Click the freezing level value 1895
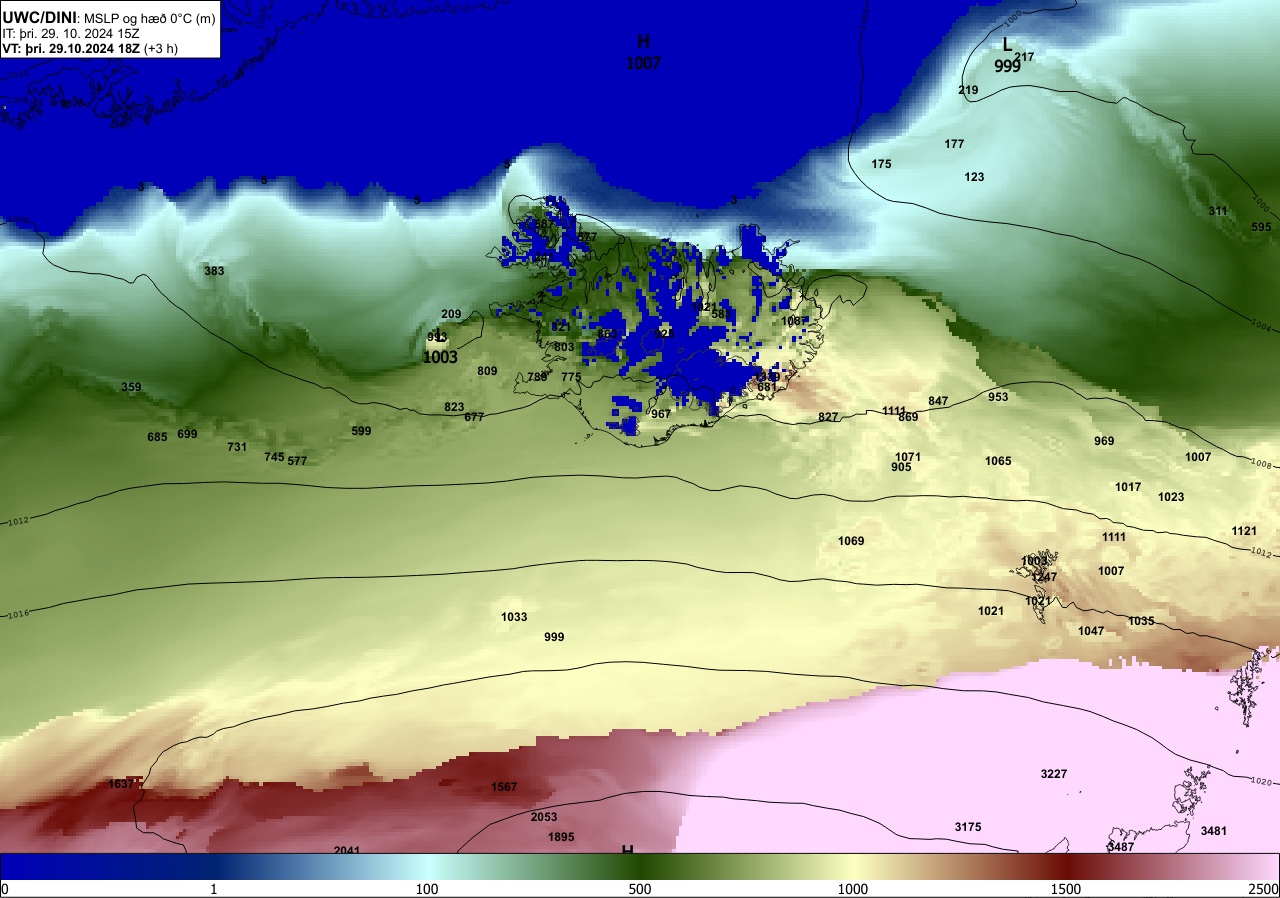This screenshot has width=1280, height=898. tap(562, 837)
